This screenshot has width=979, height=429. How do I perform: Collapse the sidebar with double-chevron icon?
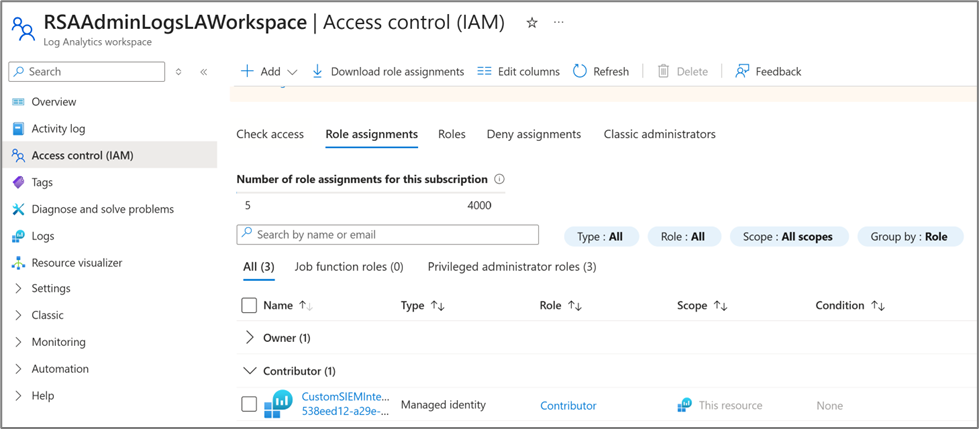204,72
